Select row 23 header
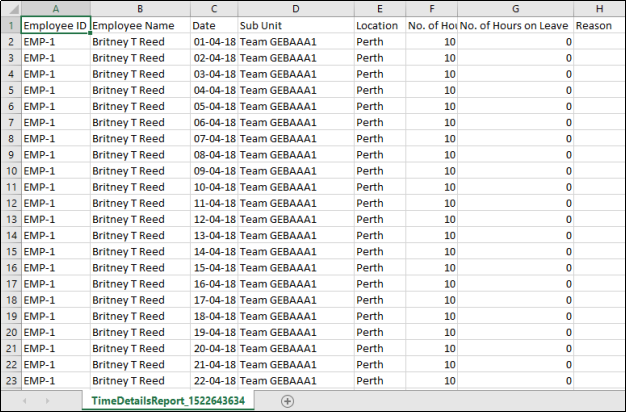 [x=11, y=381]
